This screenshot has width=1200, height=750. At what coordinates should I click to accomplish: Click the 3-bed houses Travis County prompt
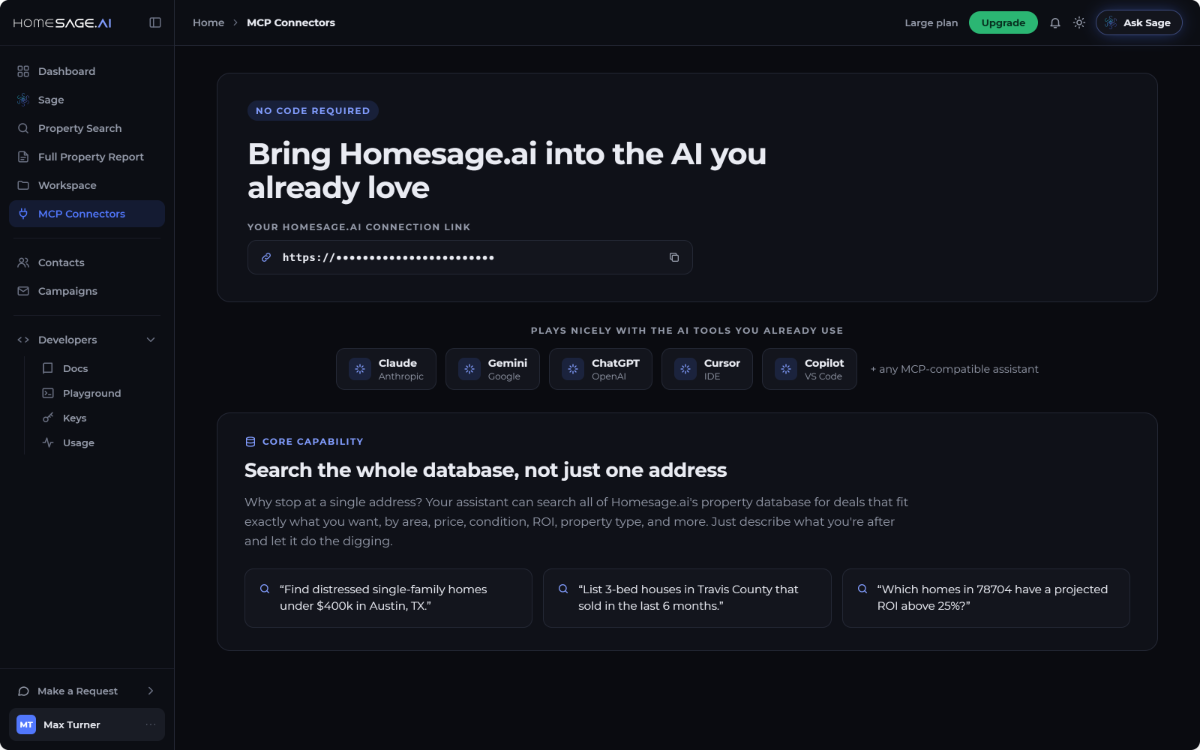tap(687, 598)
